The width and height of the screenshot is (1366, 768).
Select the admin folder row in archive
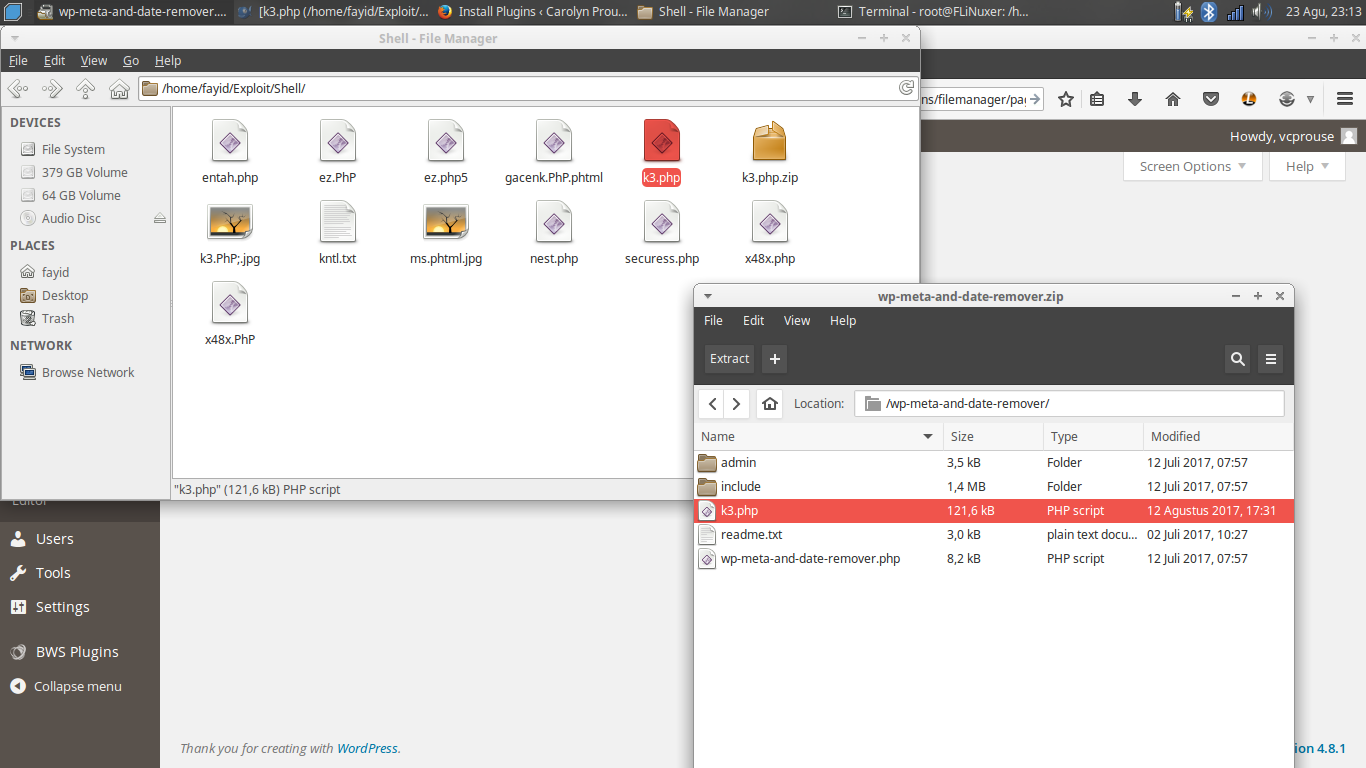coord(994,463)
